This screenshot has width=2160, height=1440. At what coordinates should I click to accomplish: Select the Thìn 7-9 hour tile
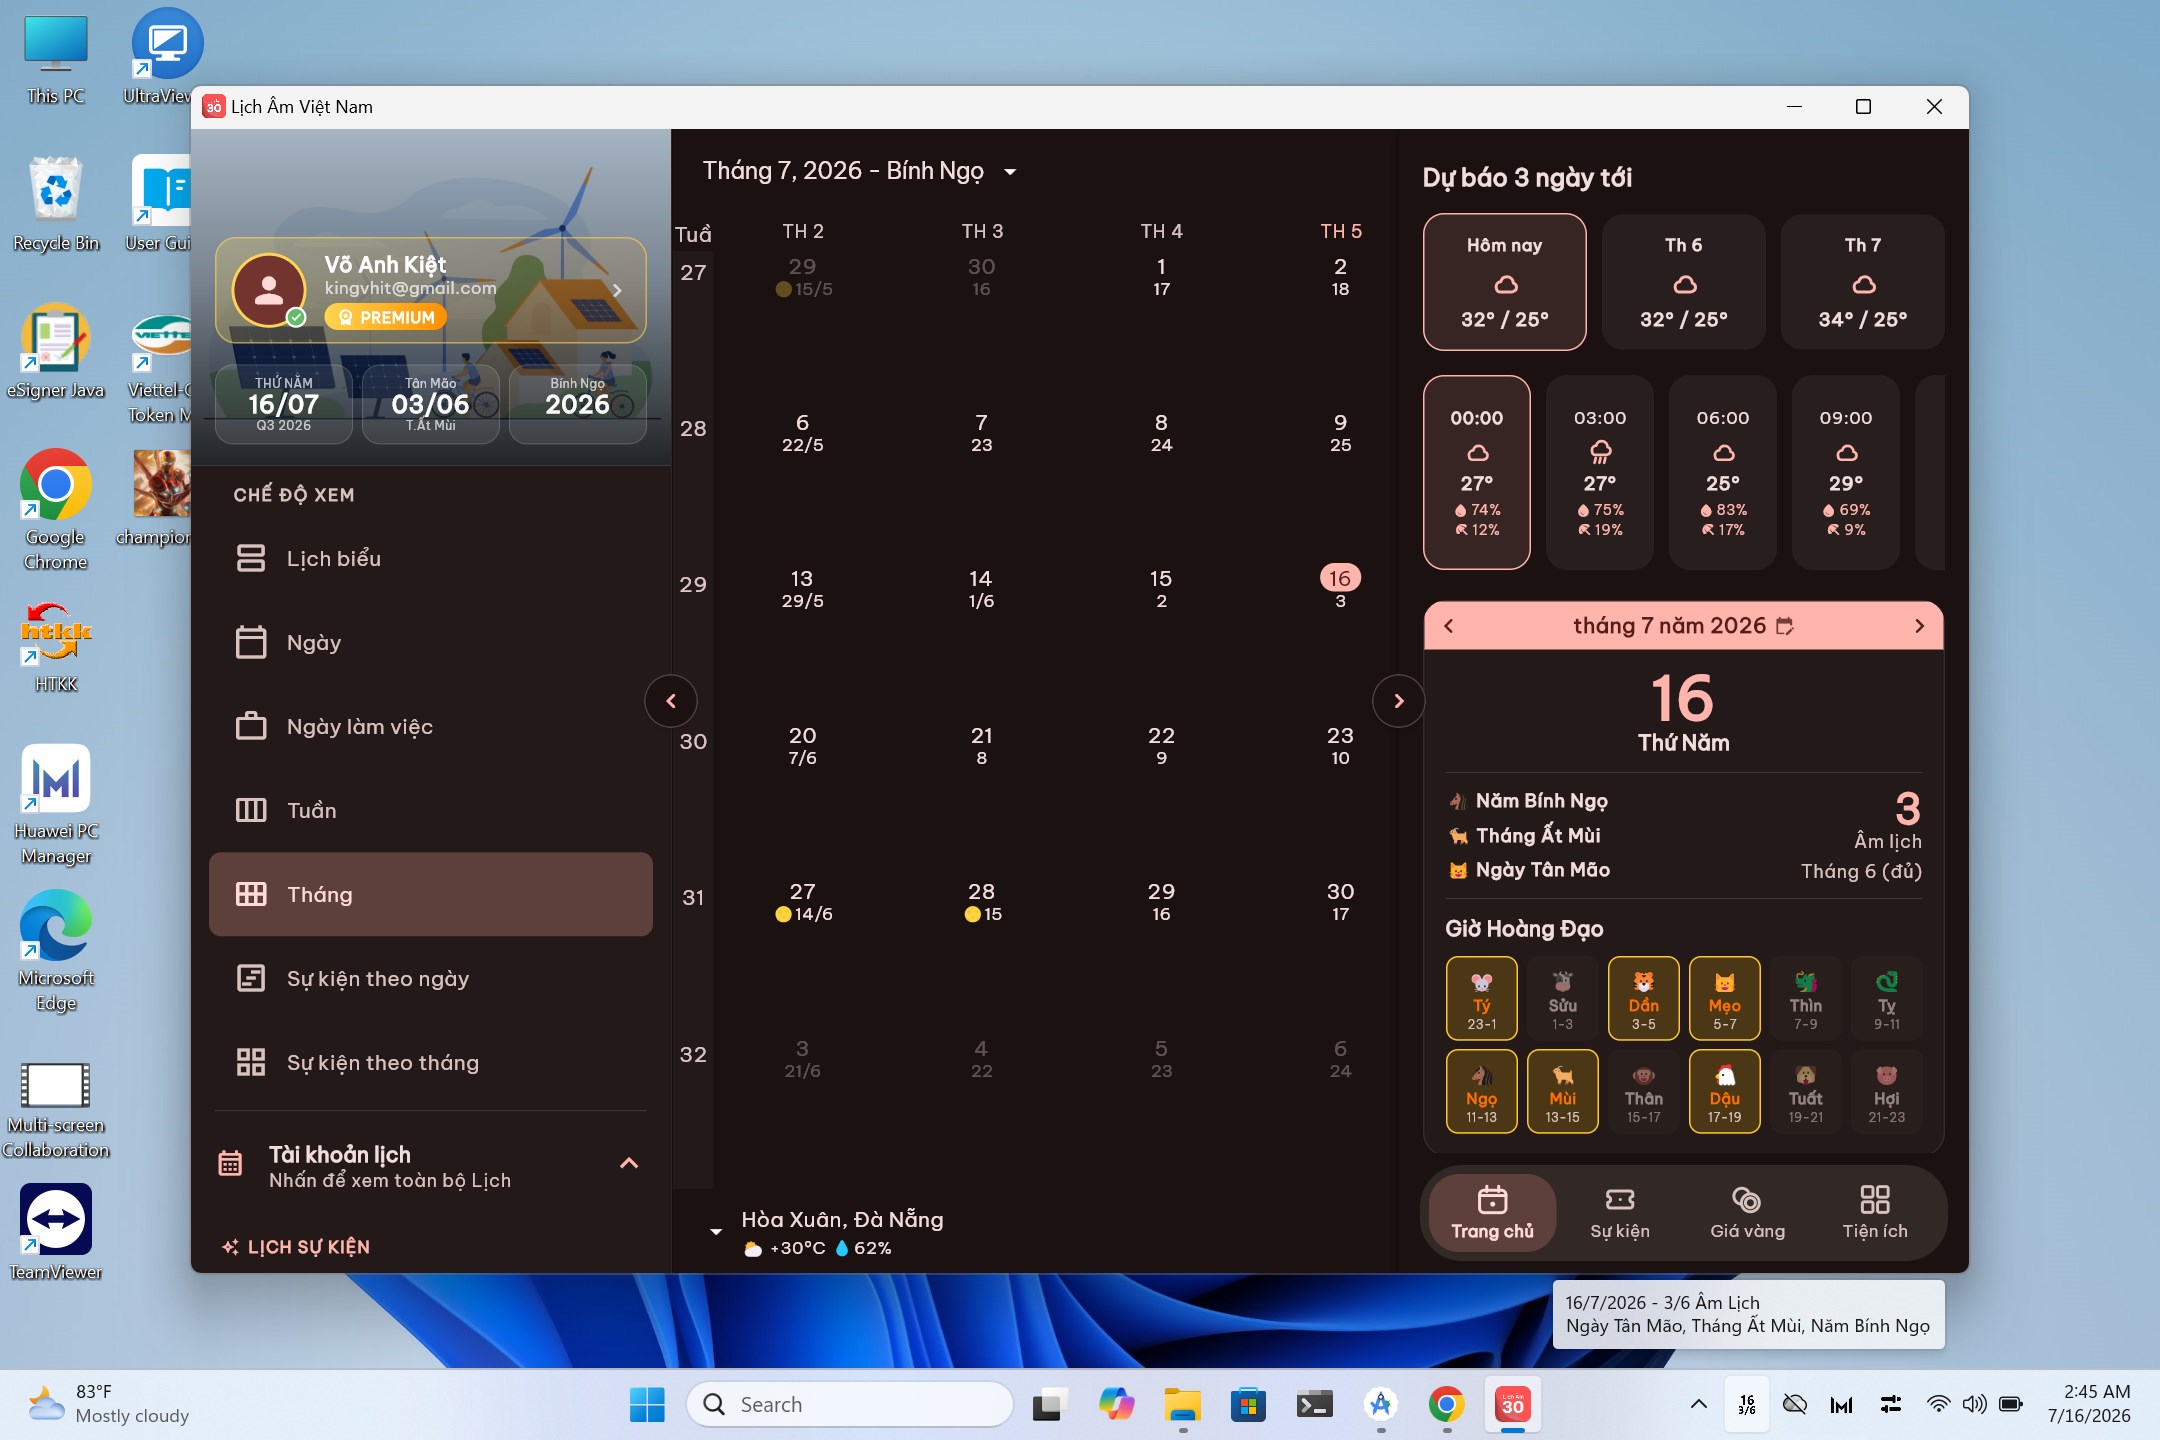(x=1805, y=998)
